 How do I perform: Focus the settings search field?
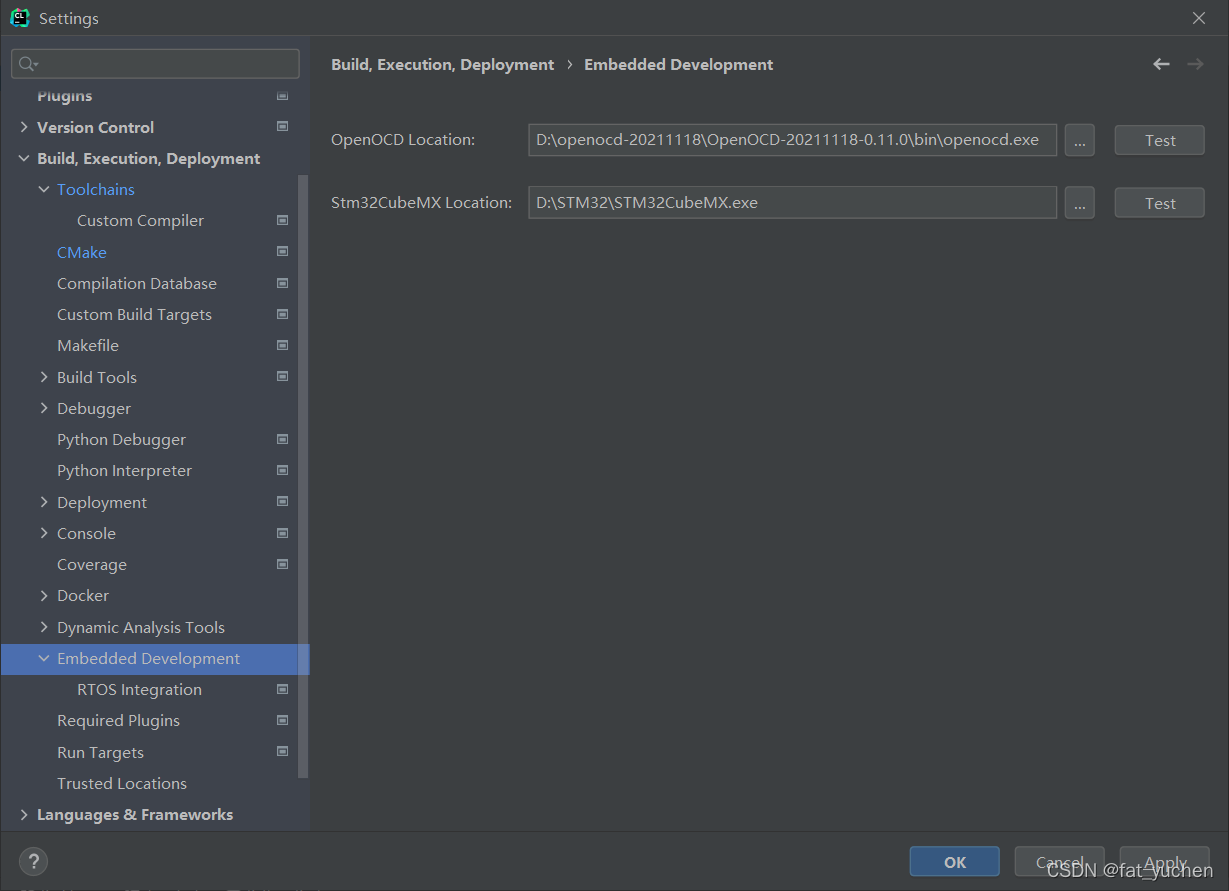point(155,64)
